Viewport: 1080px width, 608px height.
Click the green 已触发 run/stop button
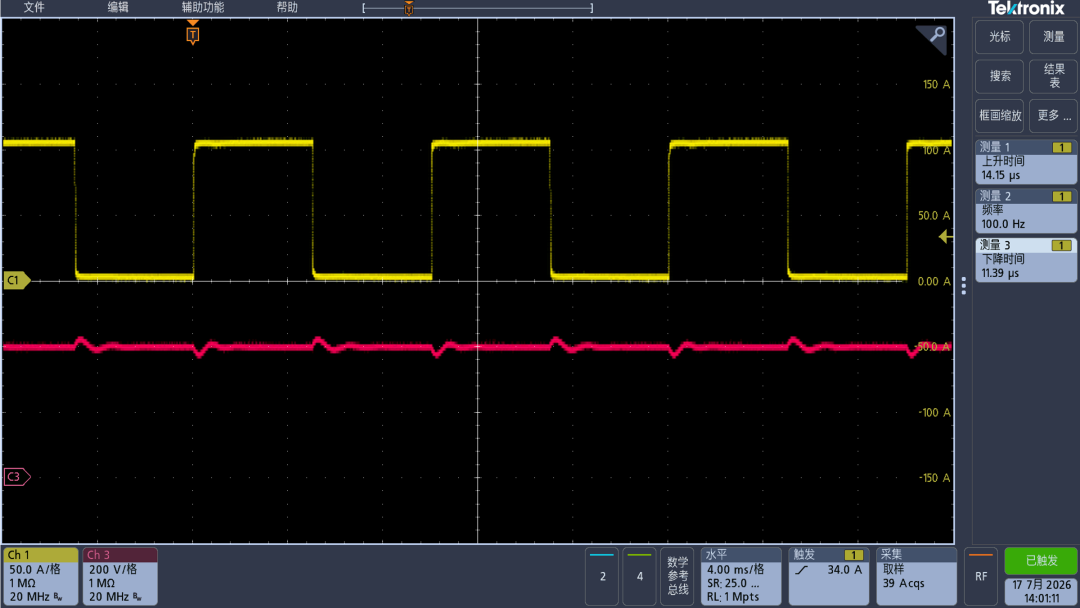tap(1041, 560)
